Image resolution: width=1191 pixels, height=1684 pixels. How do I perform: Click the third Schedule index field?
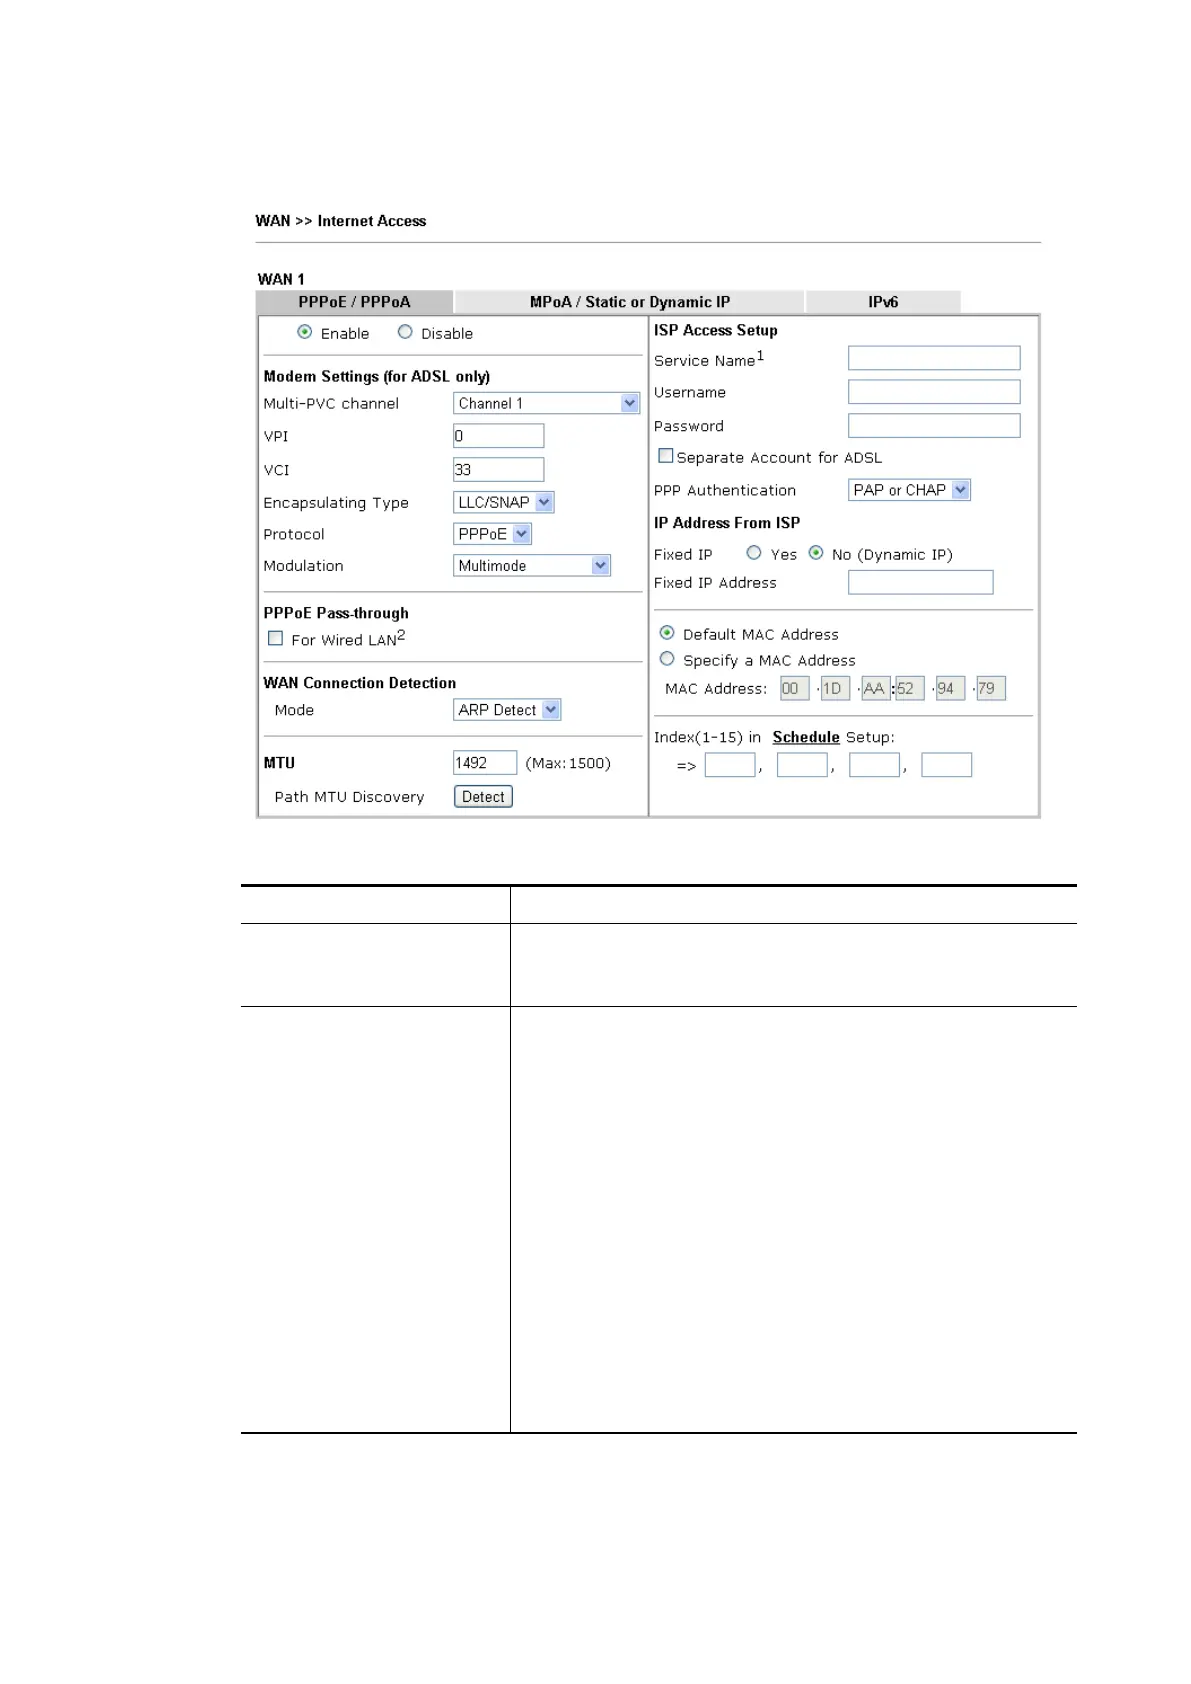(874, 765)
